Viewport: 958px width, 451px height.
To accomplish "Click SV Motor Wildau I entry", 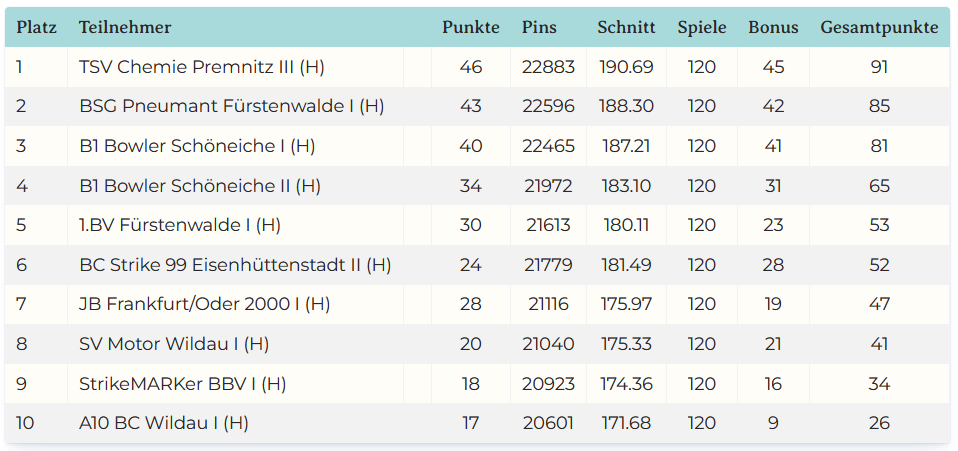I will (x=174, y=344).
